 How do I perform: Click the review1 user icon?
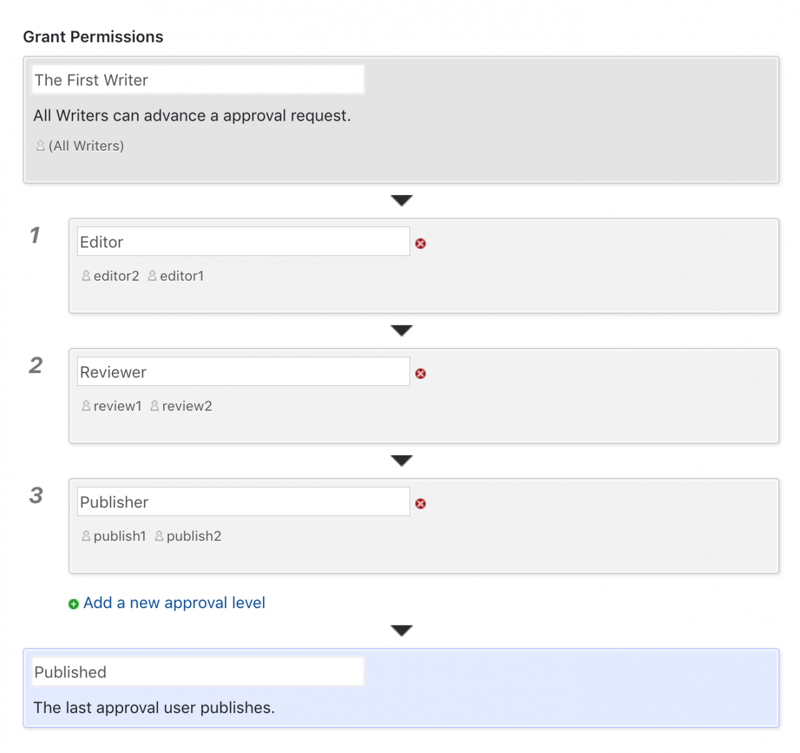(x=86, y=406)
